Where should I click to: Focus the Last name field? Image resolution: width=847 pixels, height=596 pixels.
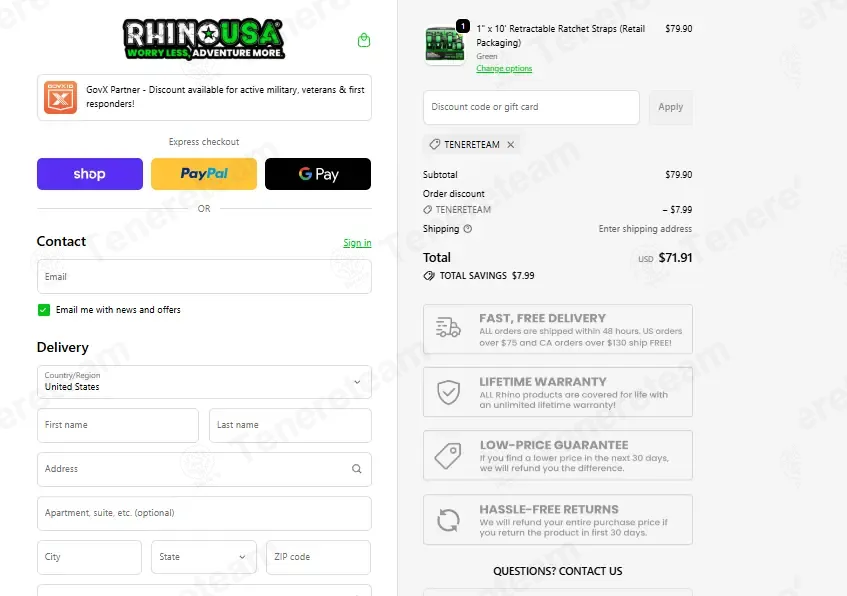point(290,425)
